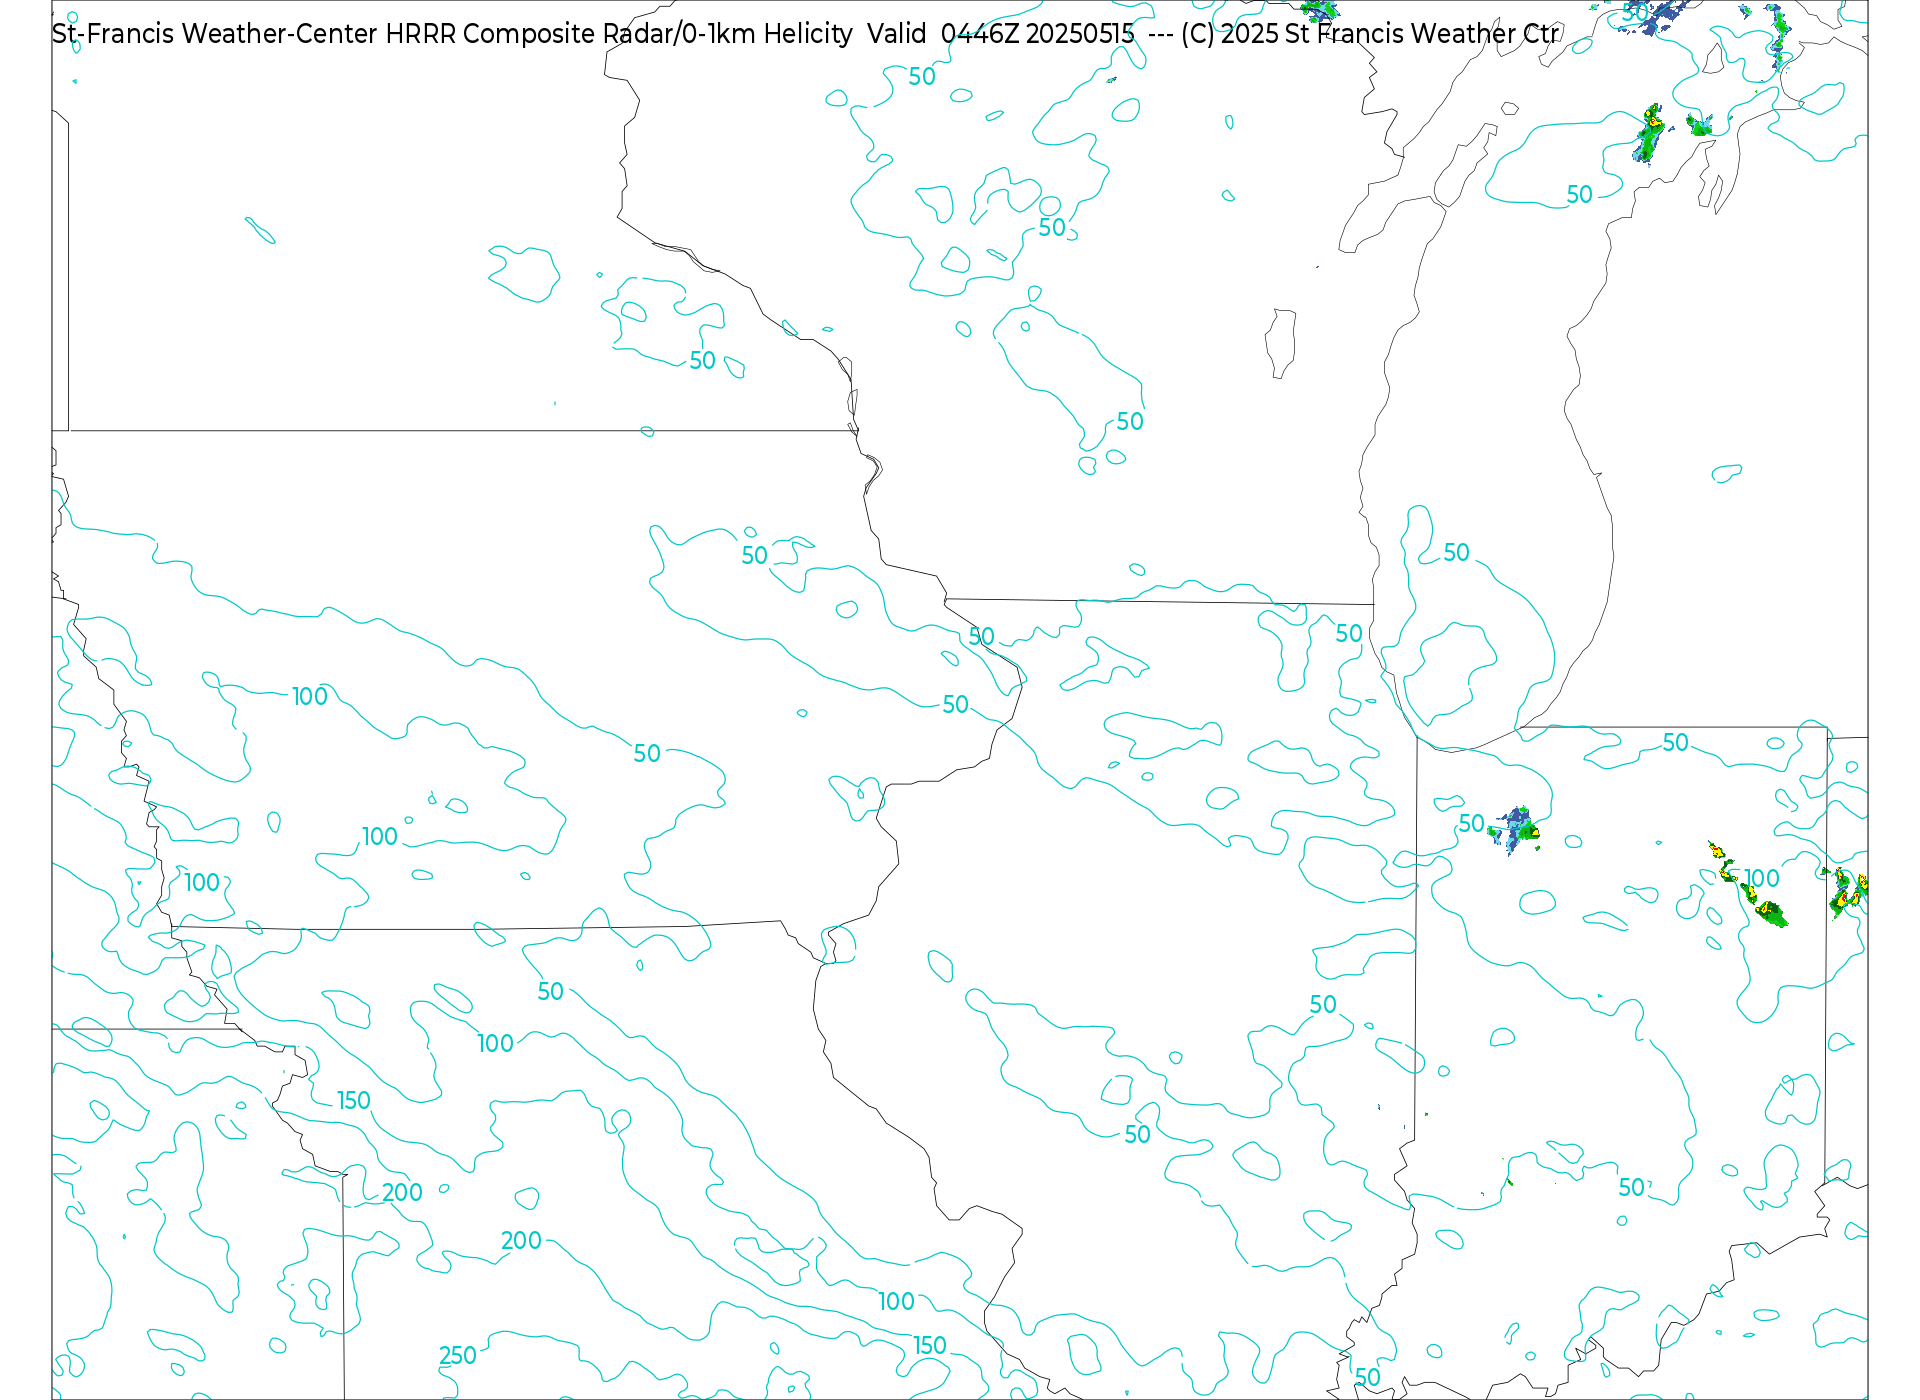The height and width of the screenshot is (1400, 1920).
Task: Click the "HRRR Composite Radar/0-1km Helicity" title text
Action: tap(619, 34)
